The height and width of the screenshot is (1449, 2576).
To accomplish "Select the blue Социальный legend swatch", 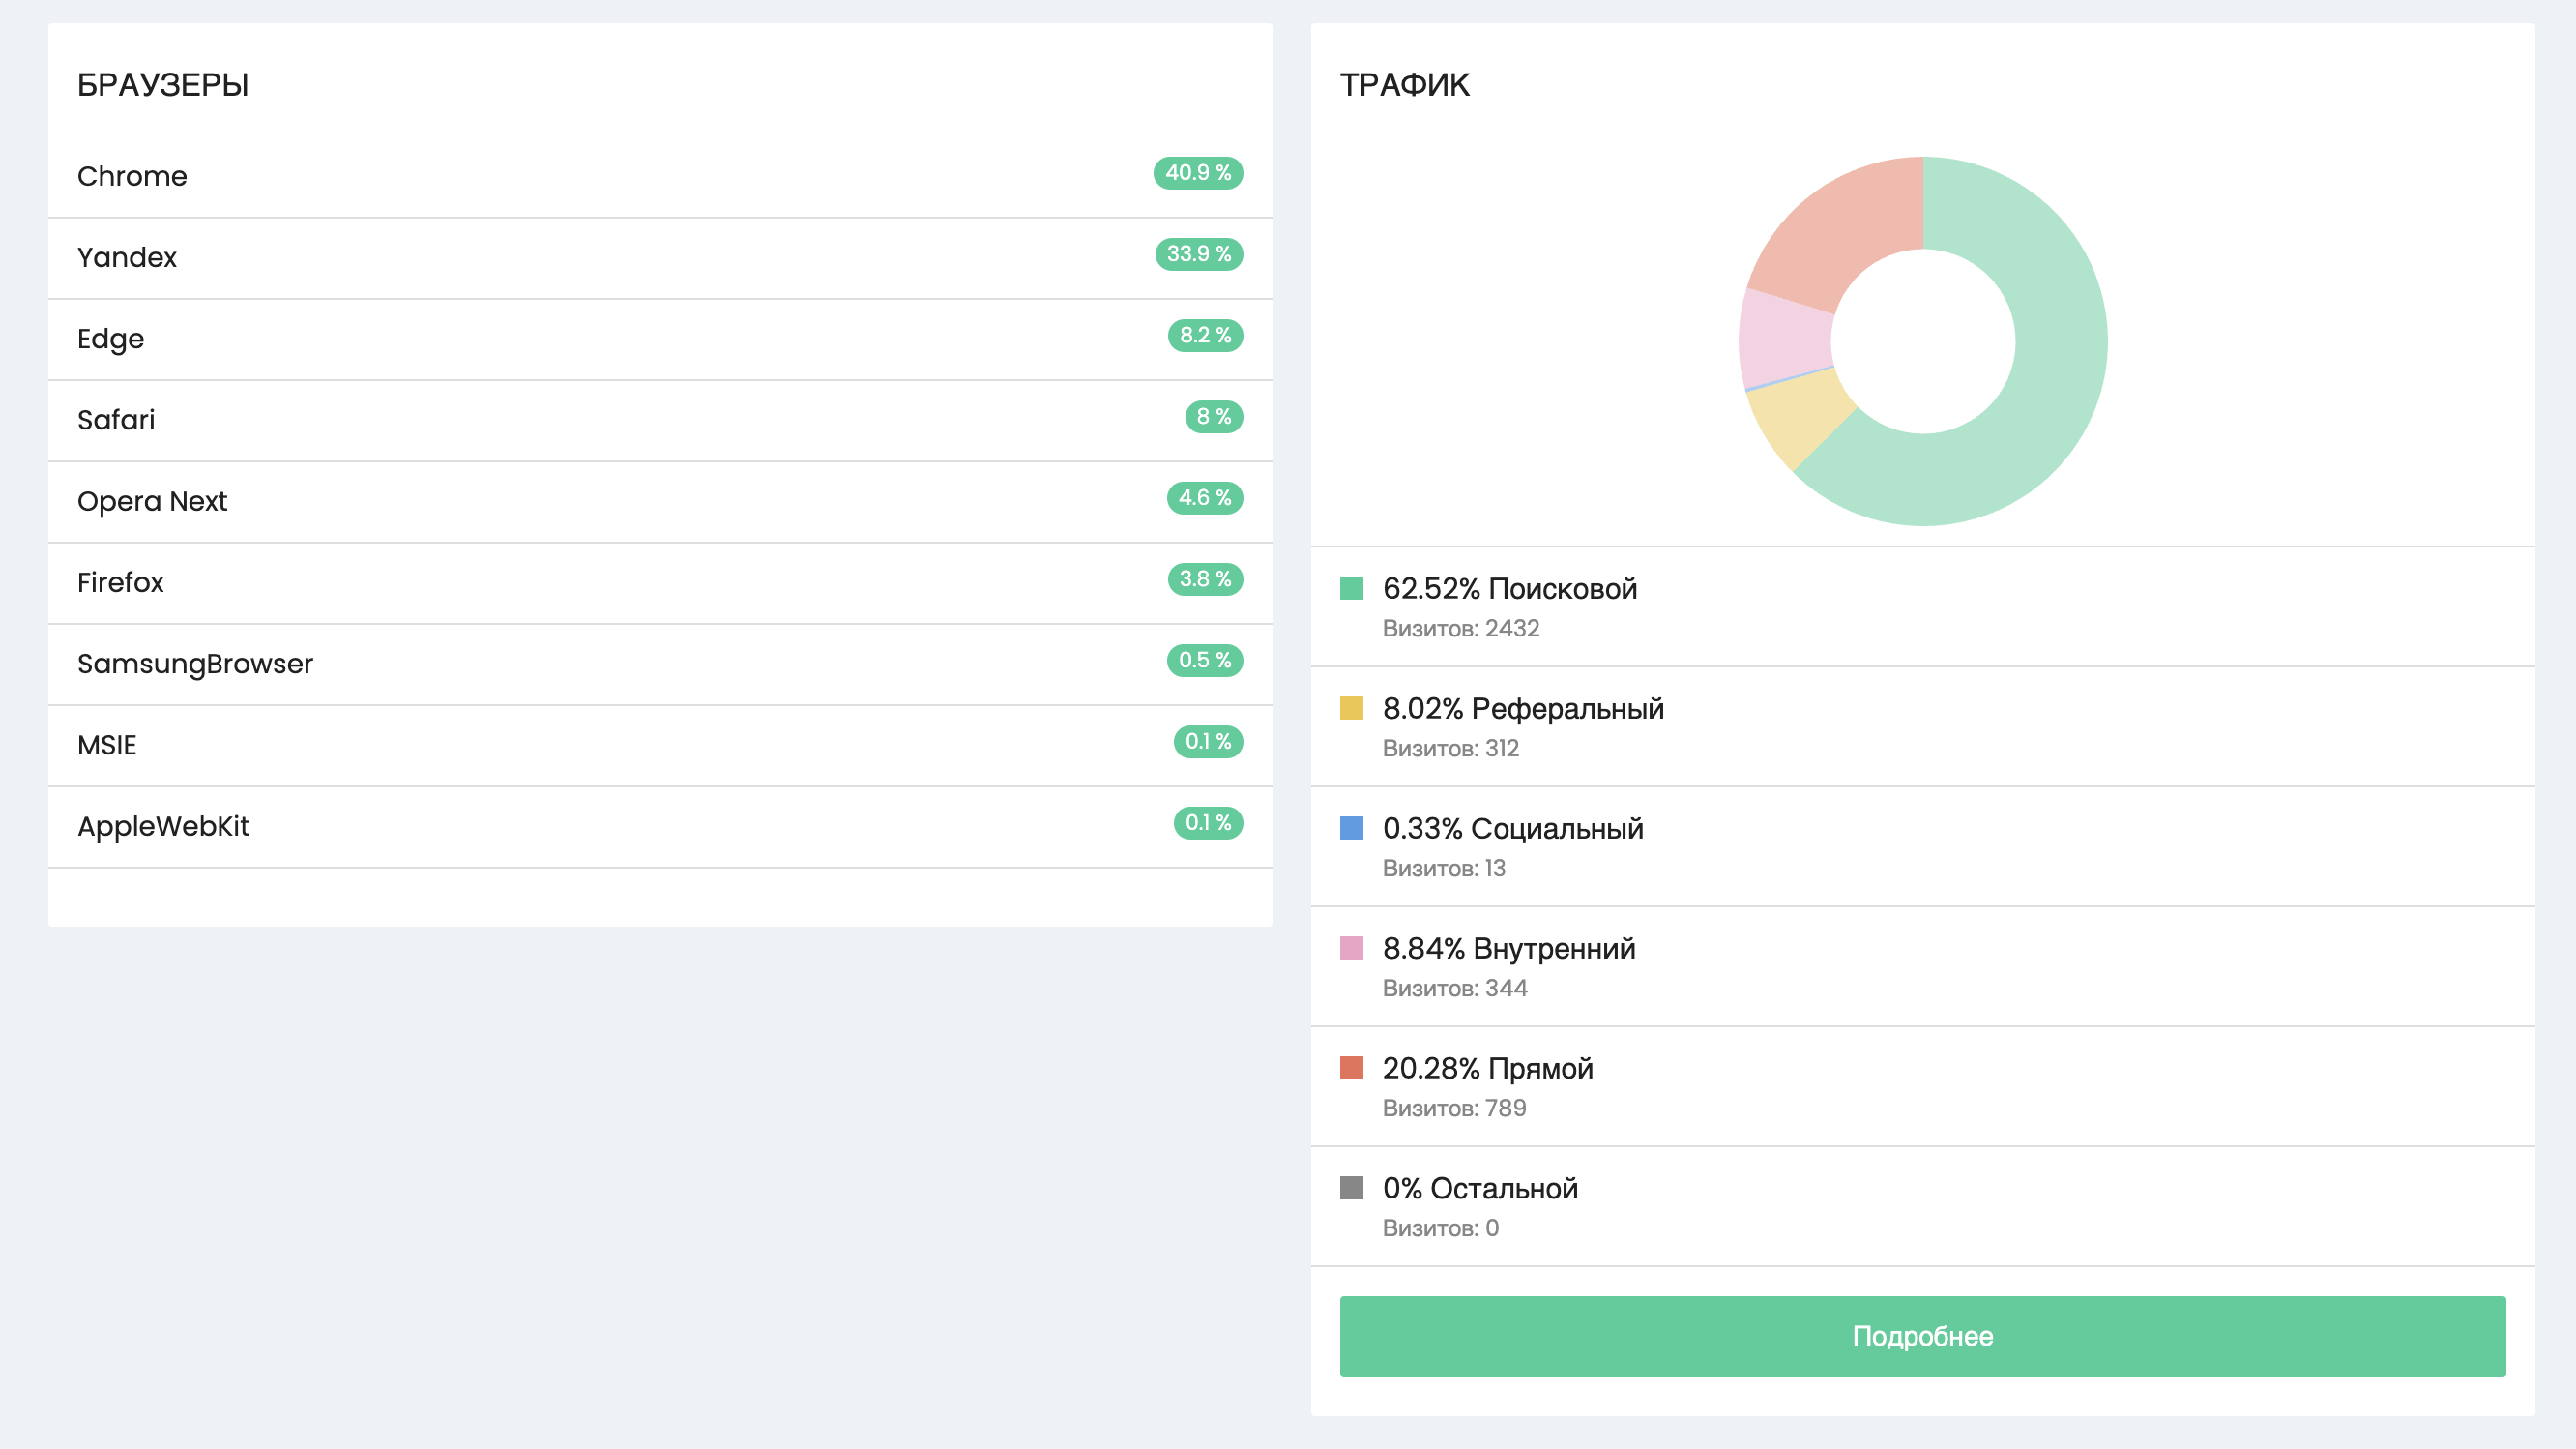I will pyautogui.click(x=1351, y=828).
